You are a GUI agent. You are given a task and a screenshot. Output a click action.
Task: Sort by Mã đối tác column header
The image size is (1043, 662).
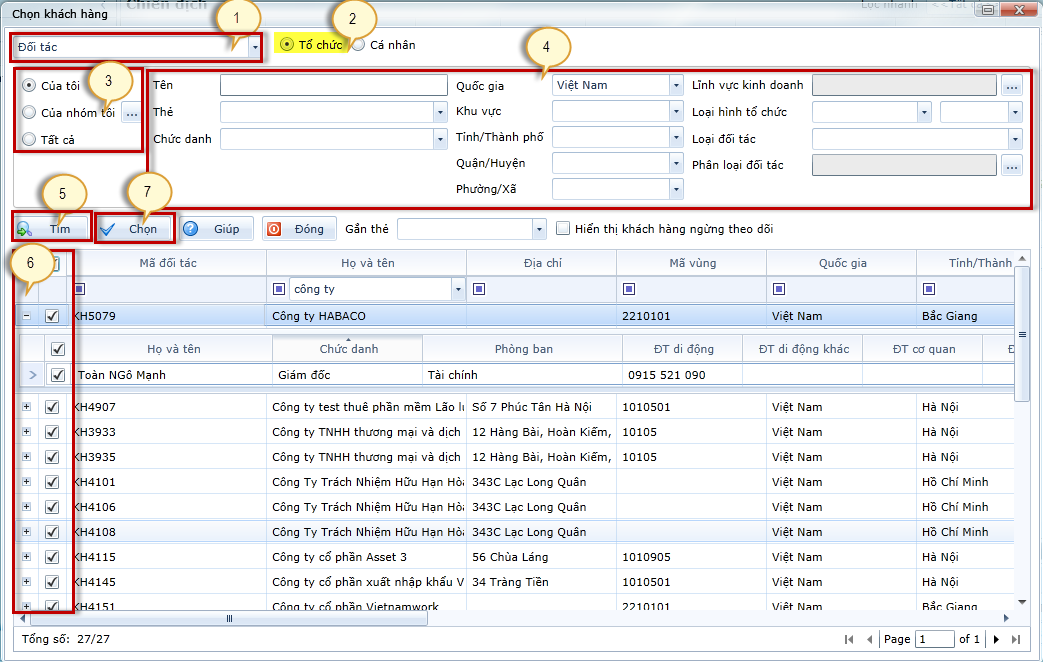[166, 264]
